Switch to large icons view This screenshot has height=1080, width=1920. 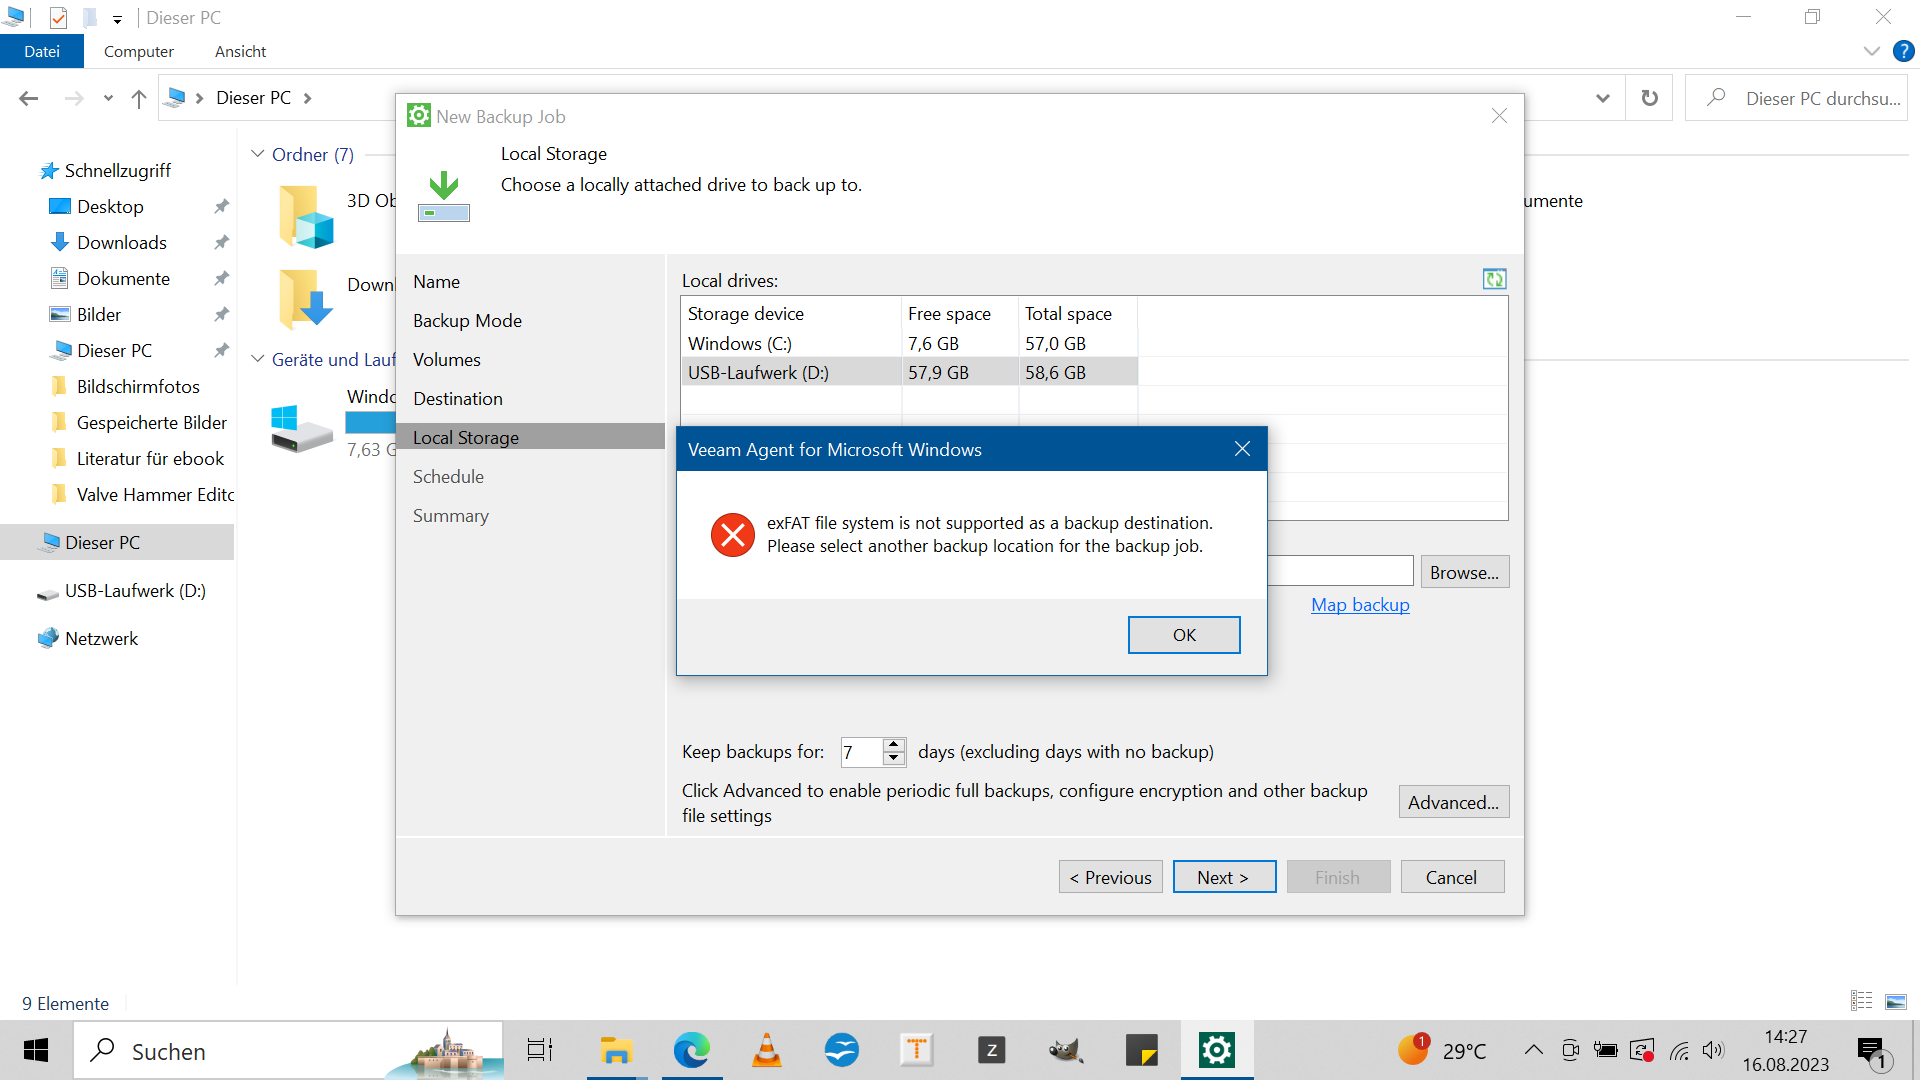(1896, 1001)
